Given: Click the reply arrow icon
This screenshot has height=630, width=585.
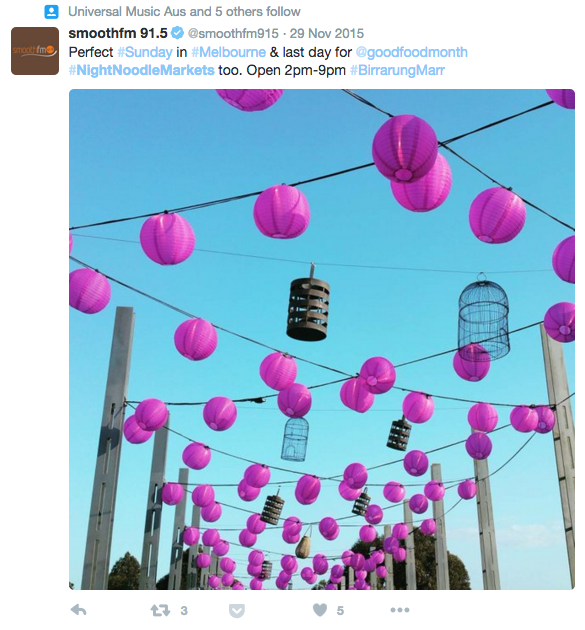Looking at the screenshot, I should [79, 610].
